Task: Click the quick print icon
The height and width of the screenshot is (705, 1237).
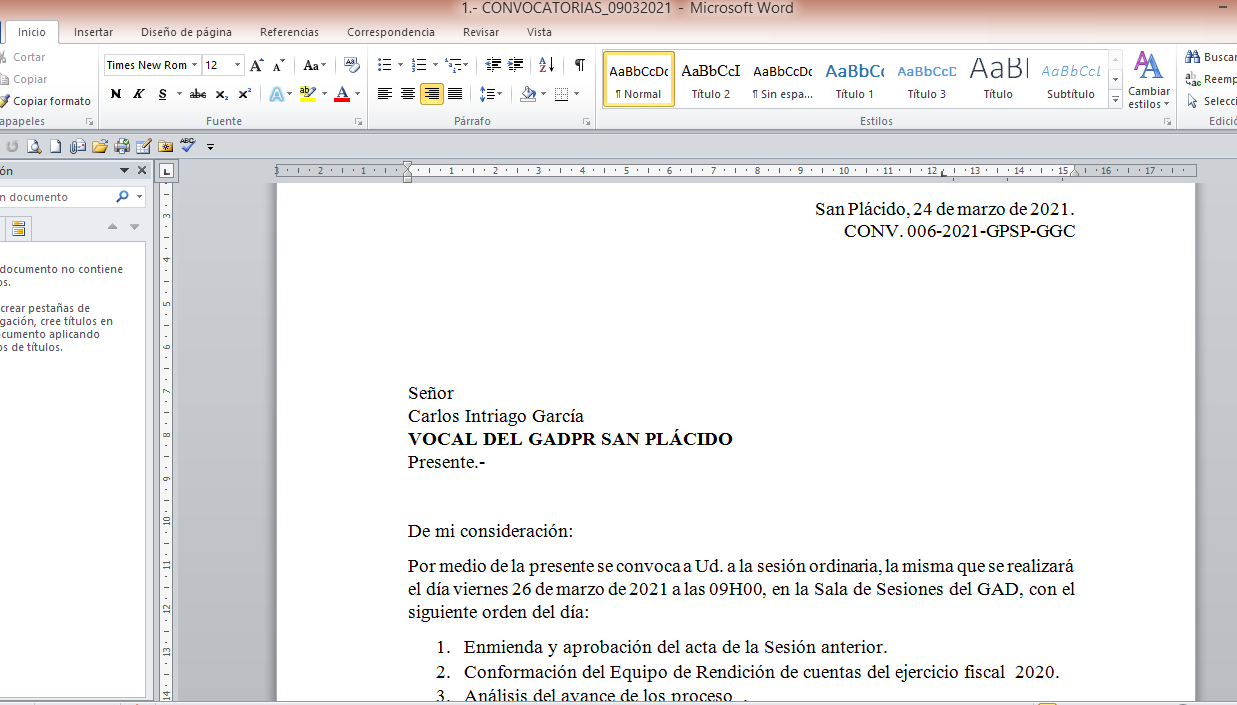Action: (x=121, y=146)
